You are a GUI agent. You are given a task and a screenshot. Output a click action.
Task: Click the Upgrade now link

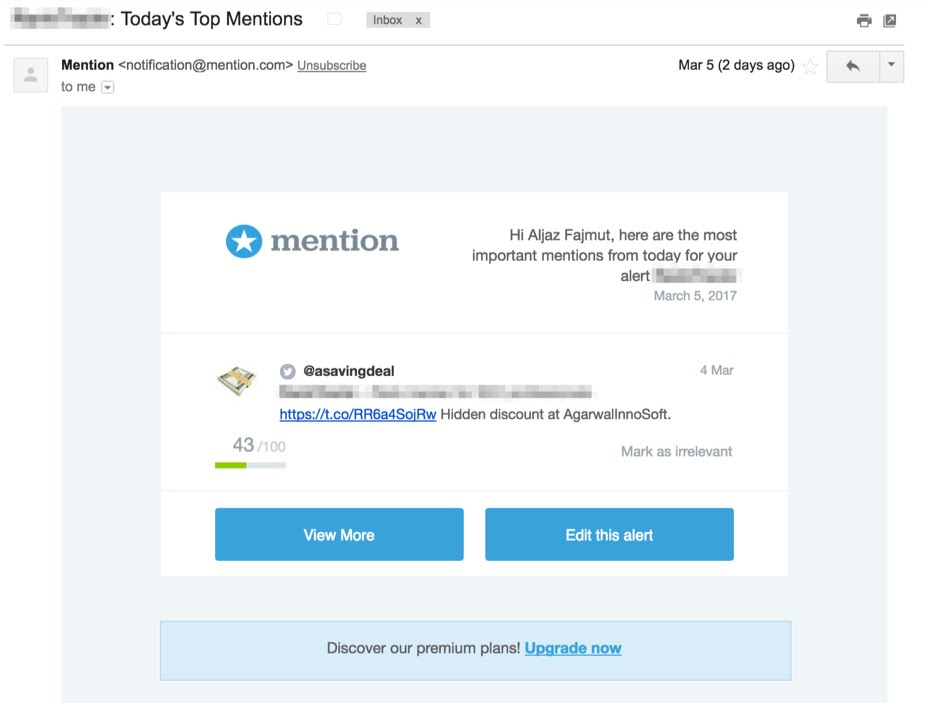point(572,648)
